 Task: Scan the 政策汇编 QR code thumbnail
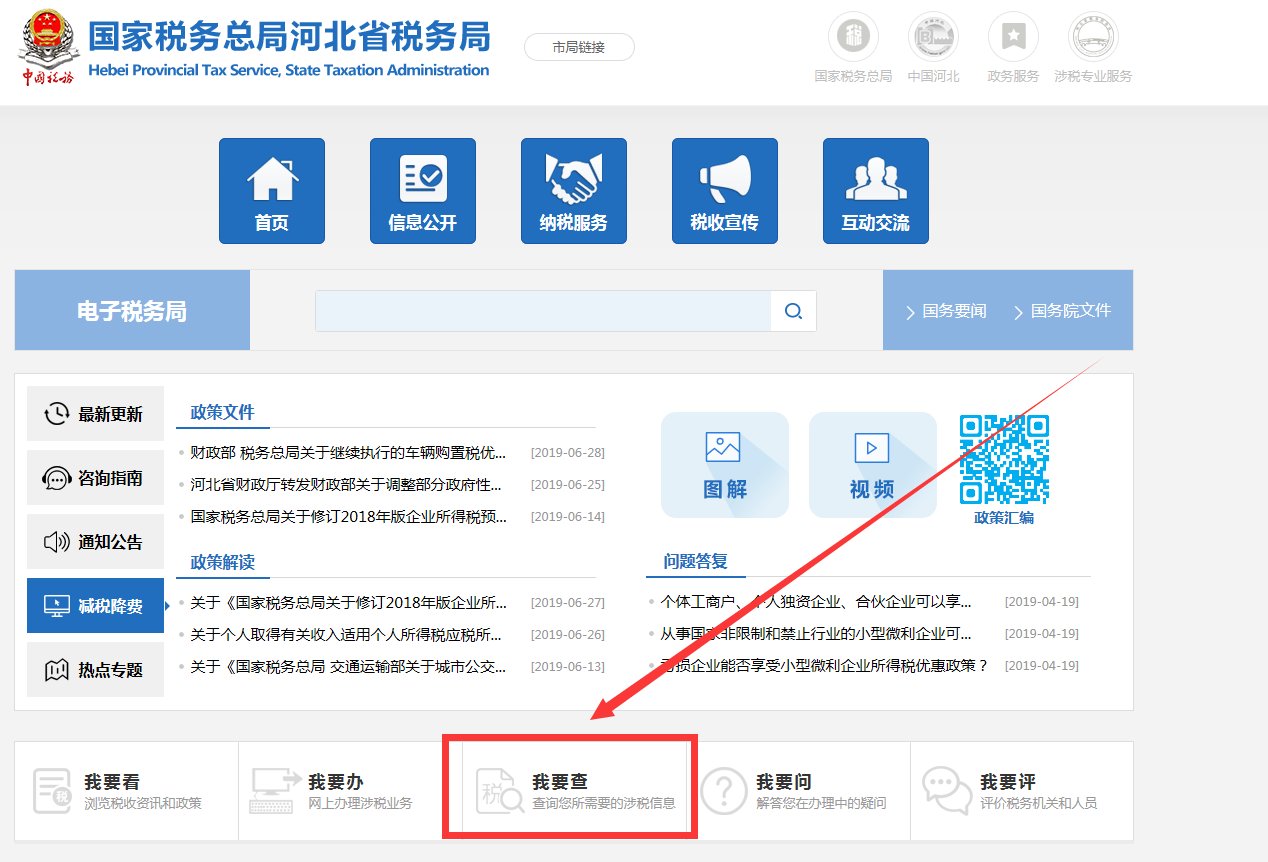pos(1004,460)
